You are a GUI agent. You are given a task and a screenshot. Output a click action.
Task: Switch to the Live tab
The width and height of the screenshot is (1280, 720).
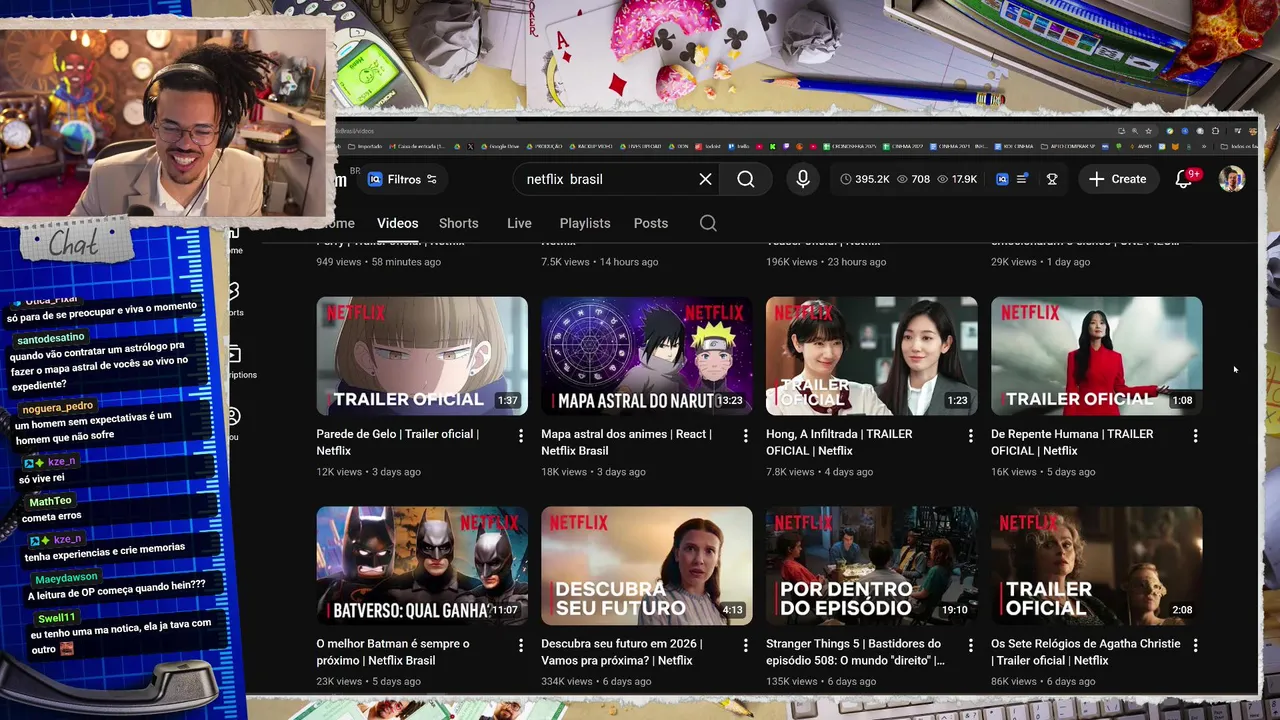[x=519, y=223]
